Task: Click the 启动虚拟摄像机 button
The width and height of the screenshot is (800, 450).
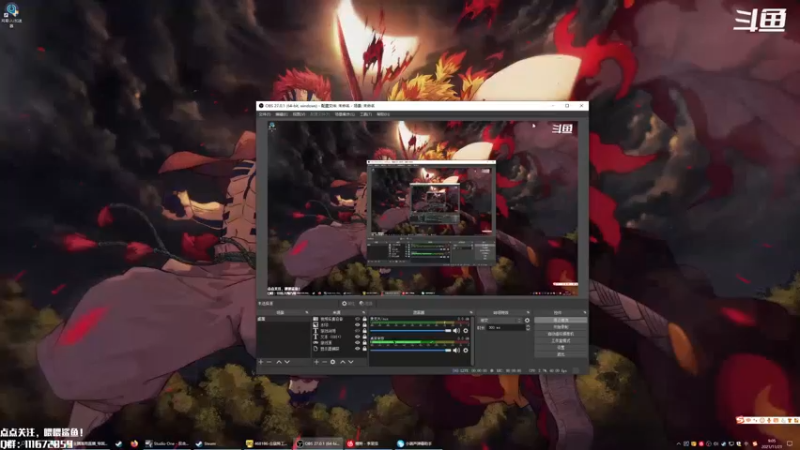Action: 561,334
